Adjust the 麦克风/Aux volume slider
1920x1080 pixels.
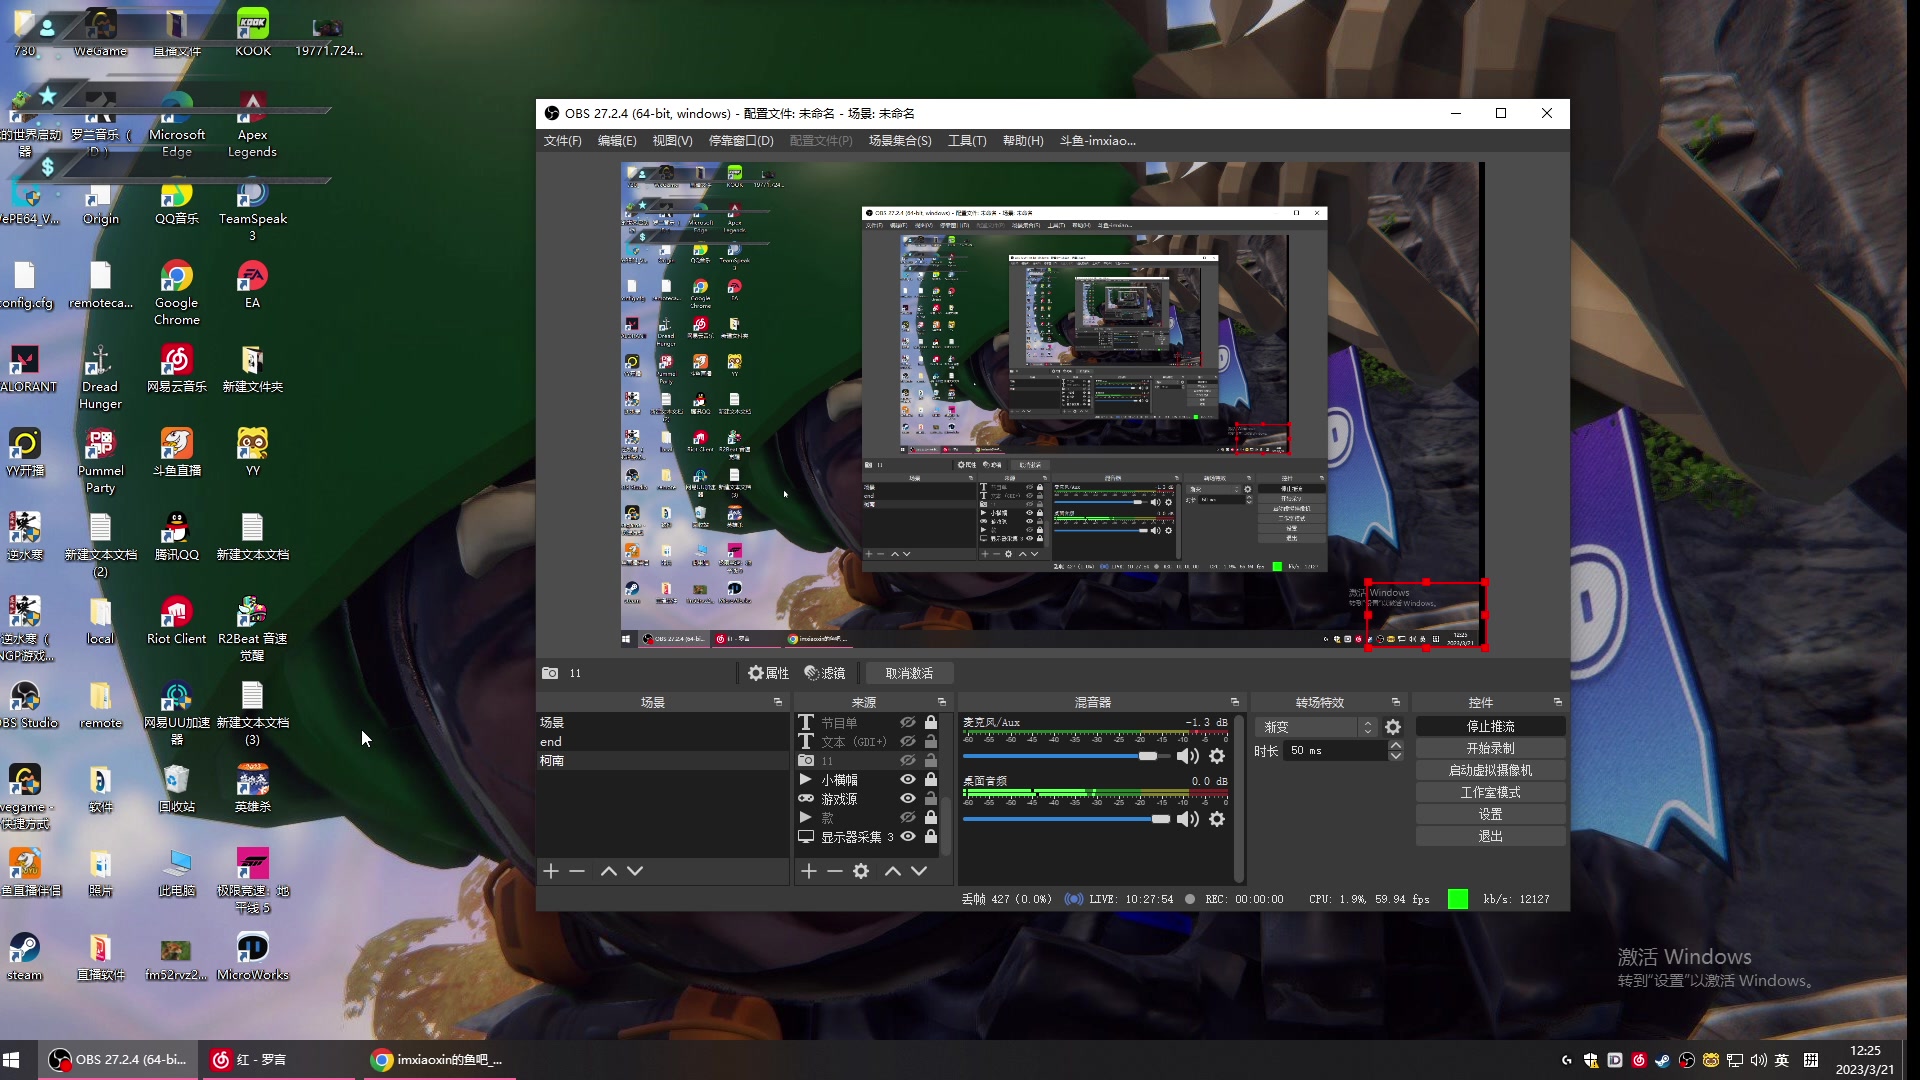[1147, 756]
